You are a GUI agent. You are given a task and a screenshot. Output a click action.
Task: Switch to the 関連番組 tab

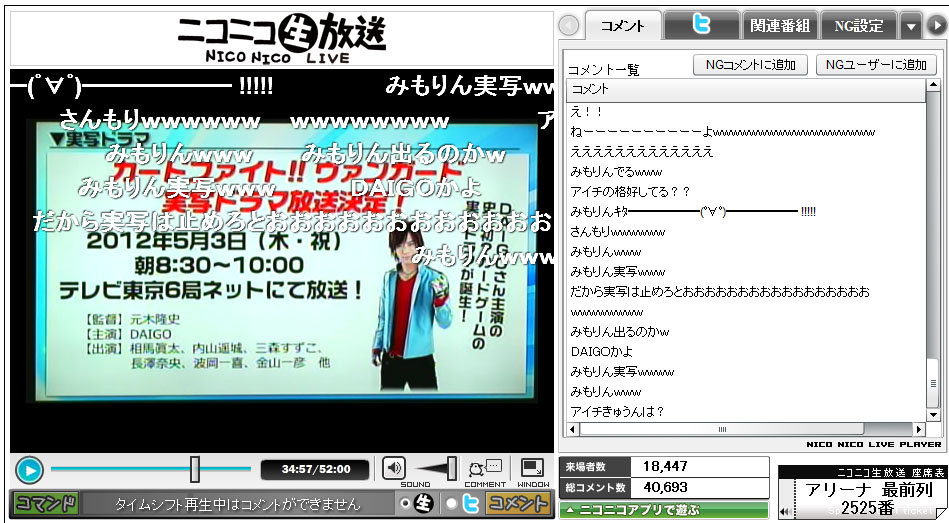780,26
